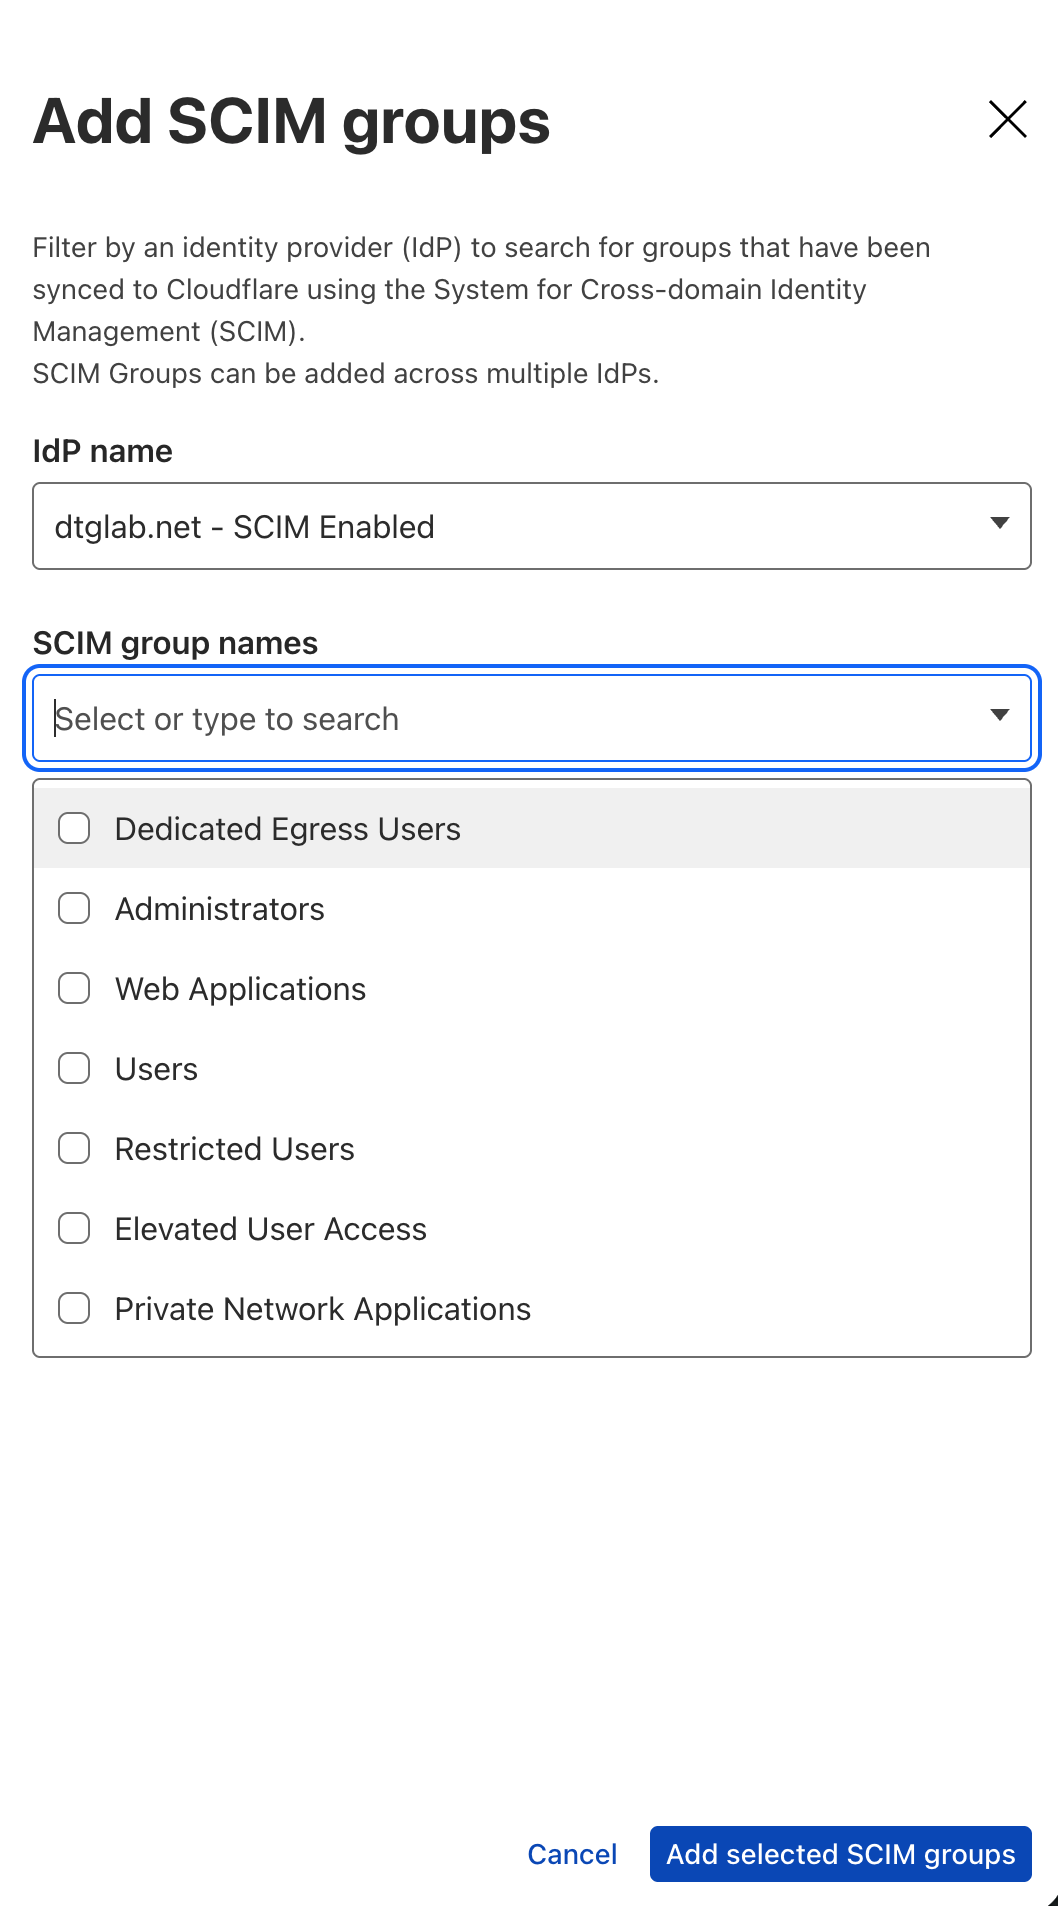Tick the Administrators checkbox
Image resolution: width=1058 pixels, height=1906 pixels.
pos(74,909)
